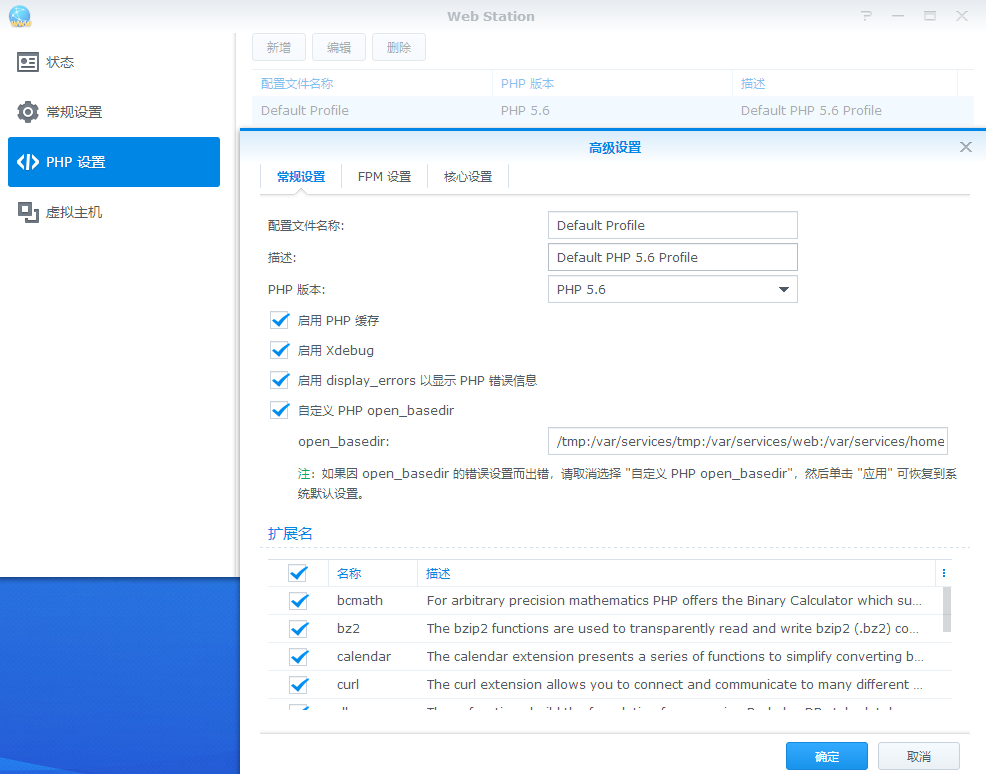Switch to the FPM 设置 tab

point(384,177)
